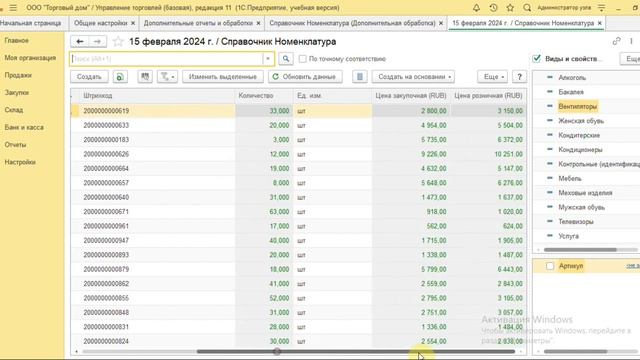Image resolution: width=640 pixels, height=360 pixels.
Task: Toggle По точному соответствию checkbox
Action: pyautogui.click(x=302, y=59)
